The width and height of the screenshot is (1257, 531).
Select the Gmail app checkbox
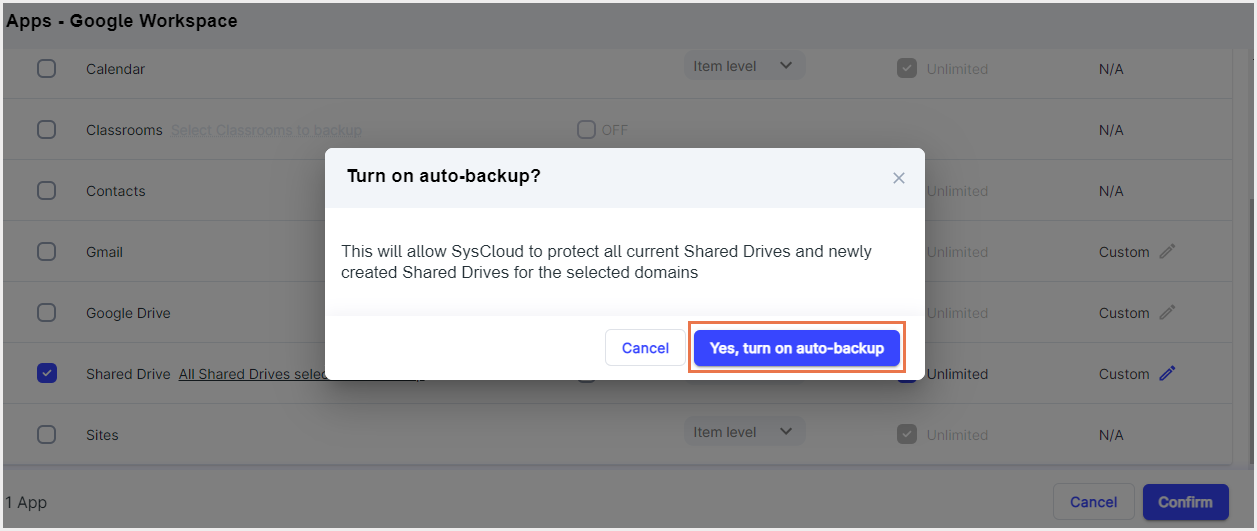pyautogui.click(x=47, y=252)
